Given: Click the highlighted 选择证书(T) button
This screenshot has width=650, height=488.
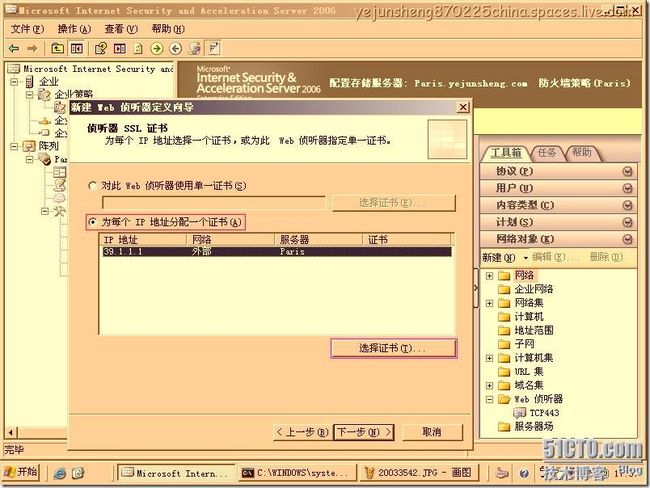Looking at the screenshot, I should point(394,348).
